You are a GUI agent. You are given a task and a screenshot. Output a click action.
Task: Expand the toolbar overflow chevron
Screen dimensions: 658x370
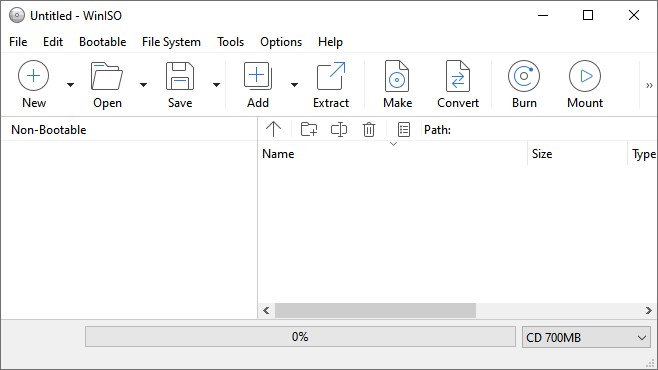[x=649, y=86]
